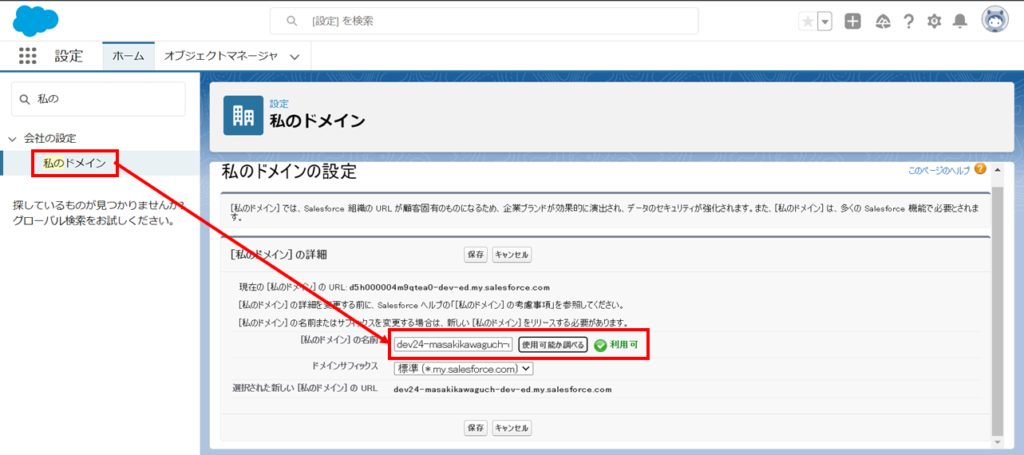View notifications via the bell icon
Image resolution: width=1024 pixels, height=455 pixels.
(960, 21)
